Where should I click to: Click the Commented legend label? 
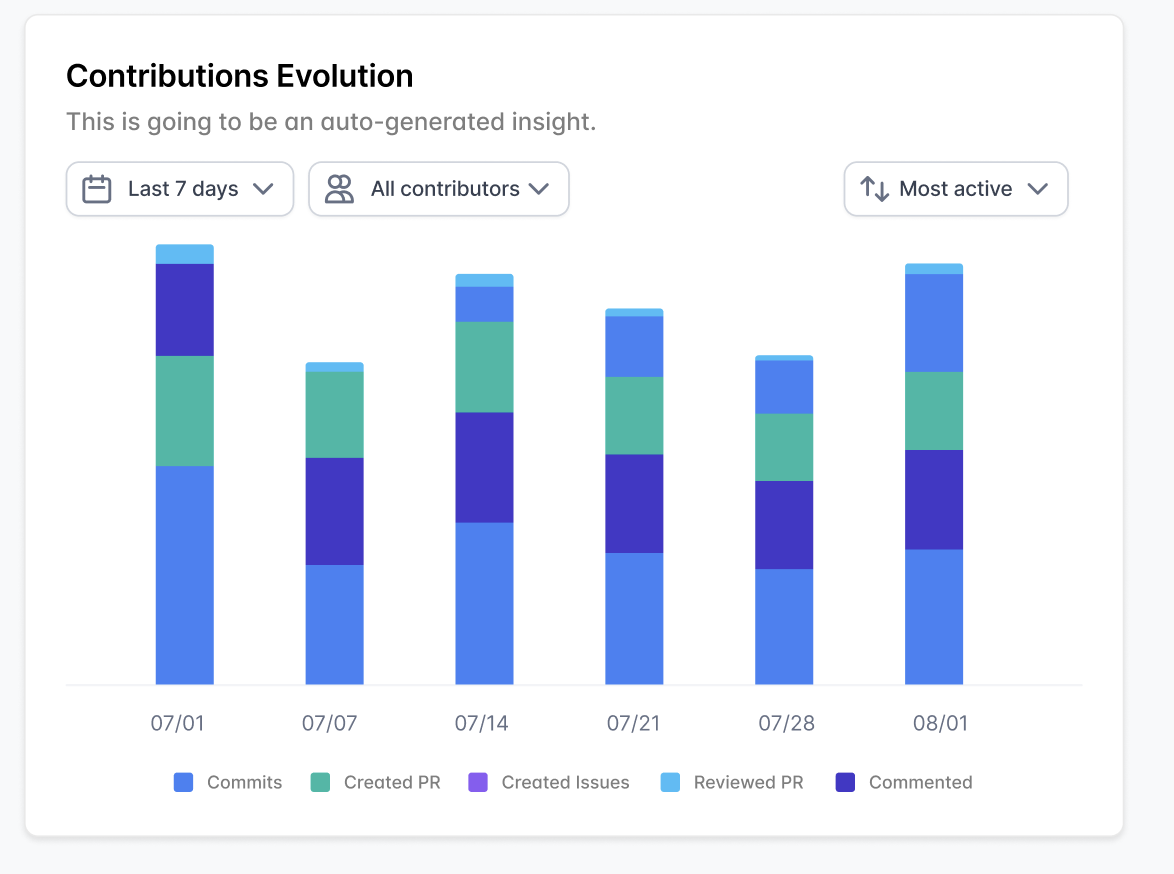tap(921, 782)
